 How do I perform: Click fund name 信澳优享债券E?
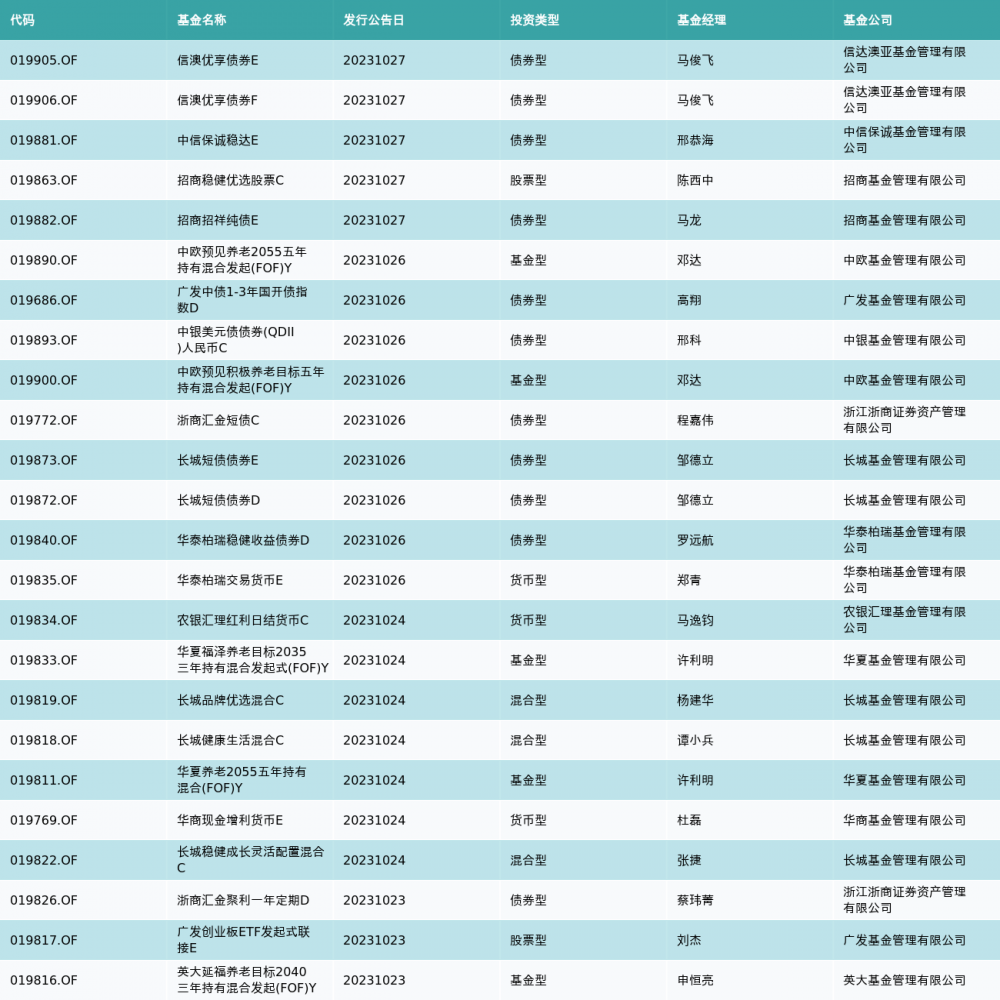click(217, 60)
